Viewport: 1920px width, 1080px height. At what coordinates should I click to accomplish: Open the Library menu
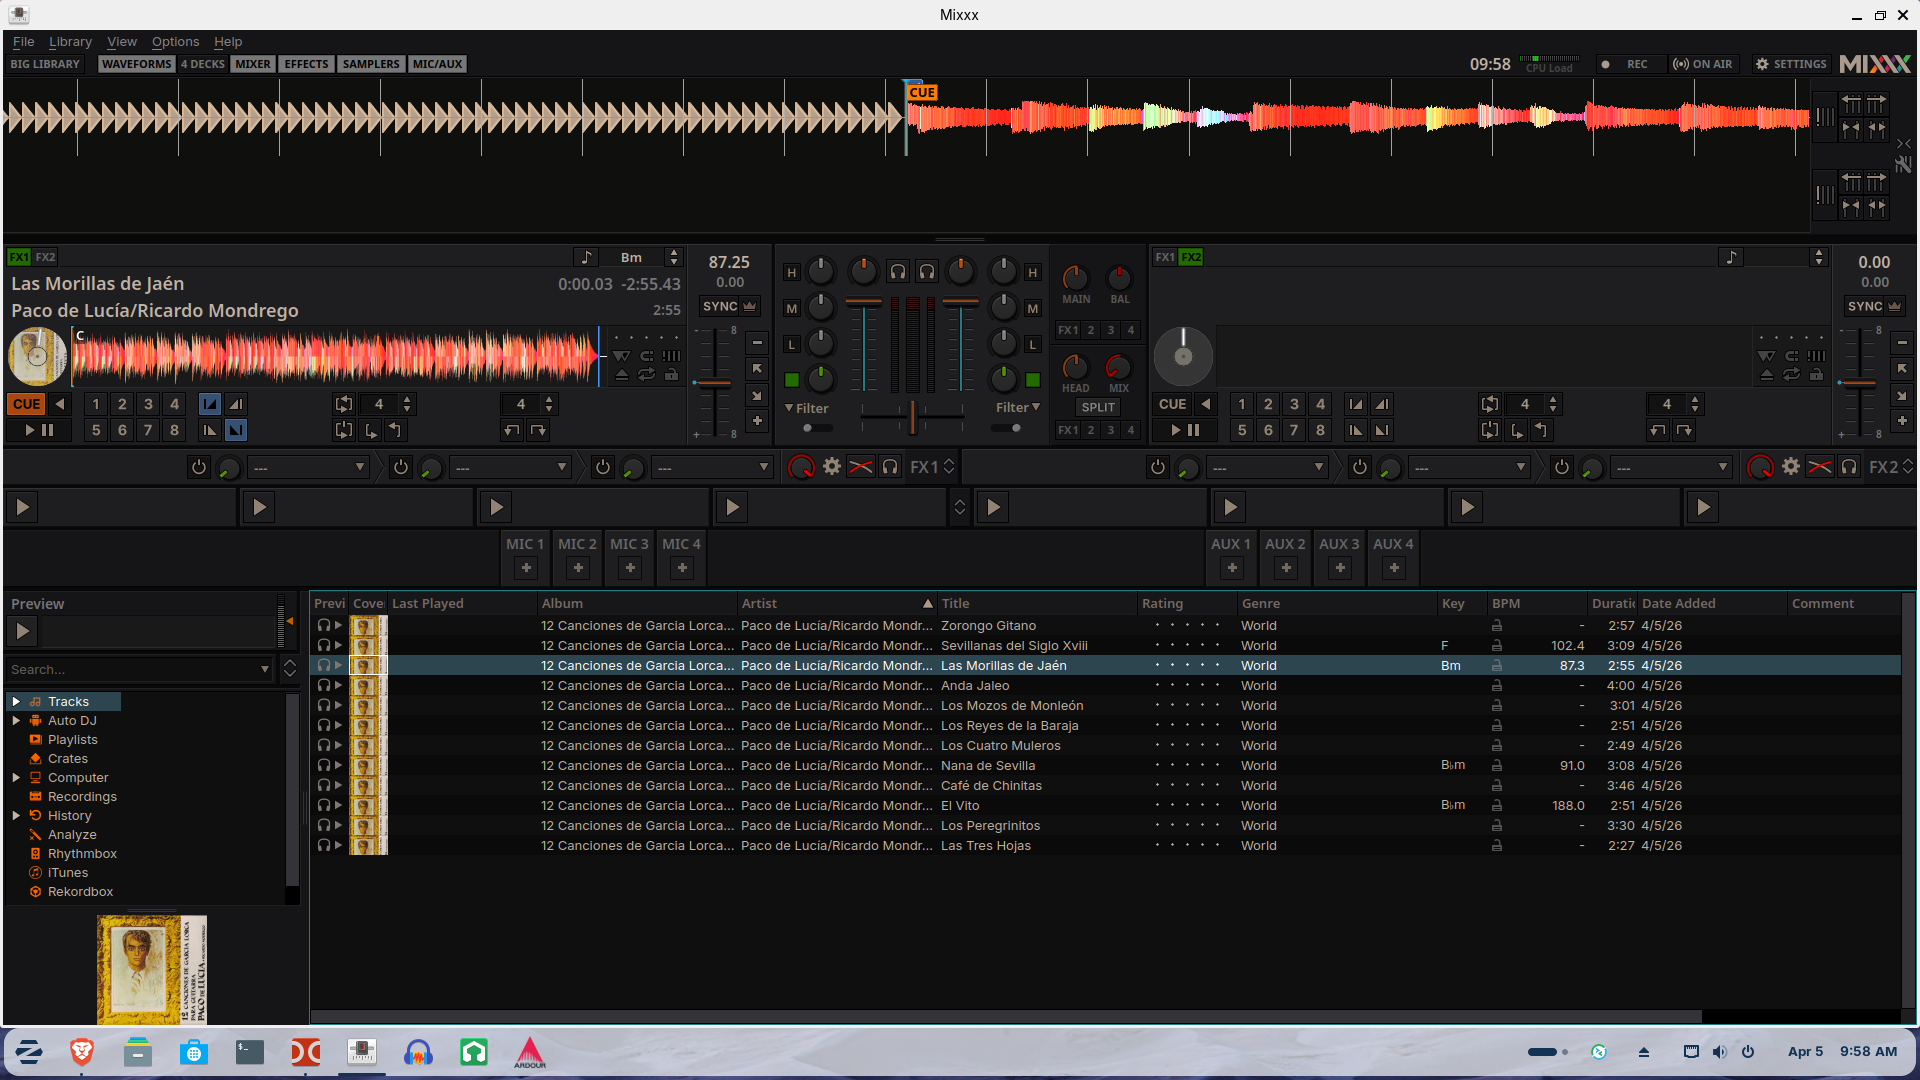70,42
